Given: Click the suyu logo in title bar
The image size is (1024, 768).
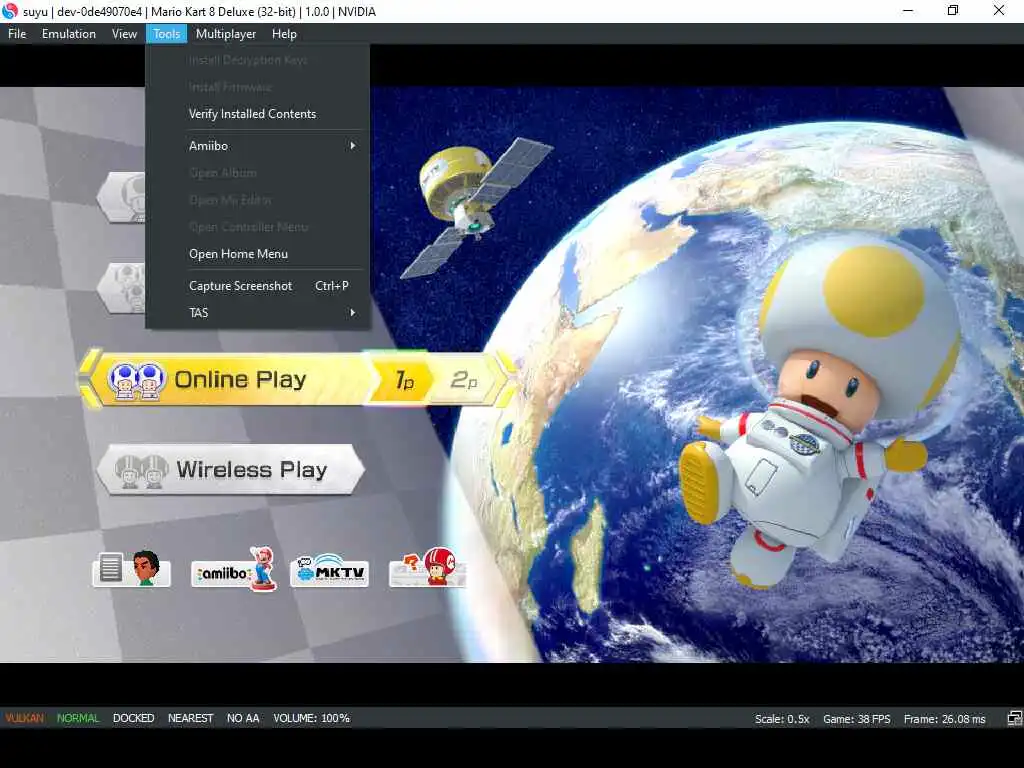Looking at the screenshot, I should (x=10, y=11).
